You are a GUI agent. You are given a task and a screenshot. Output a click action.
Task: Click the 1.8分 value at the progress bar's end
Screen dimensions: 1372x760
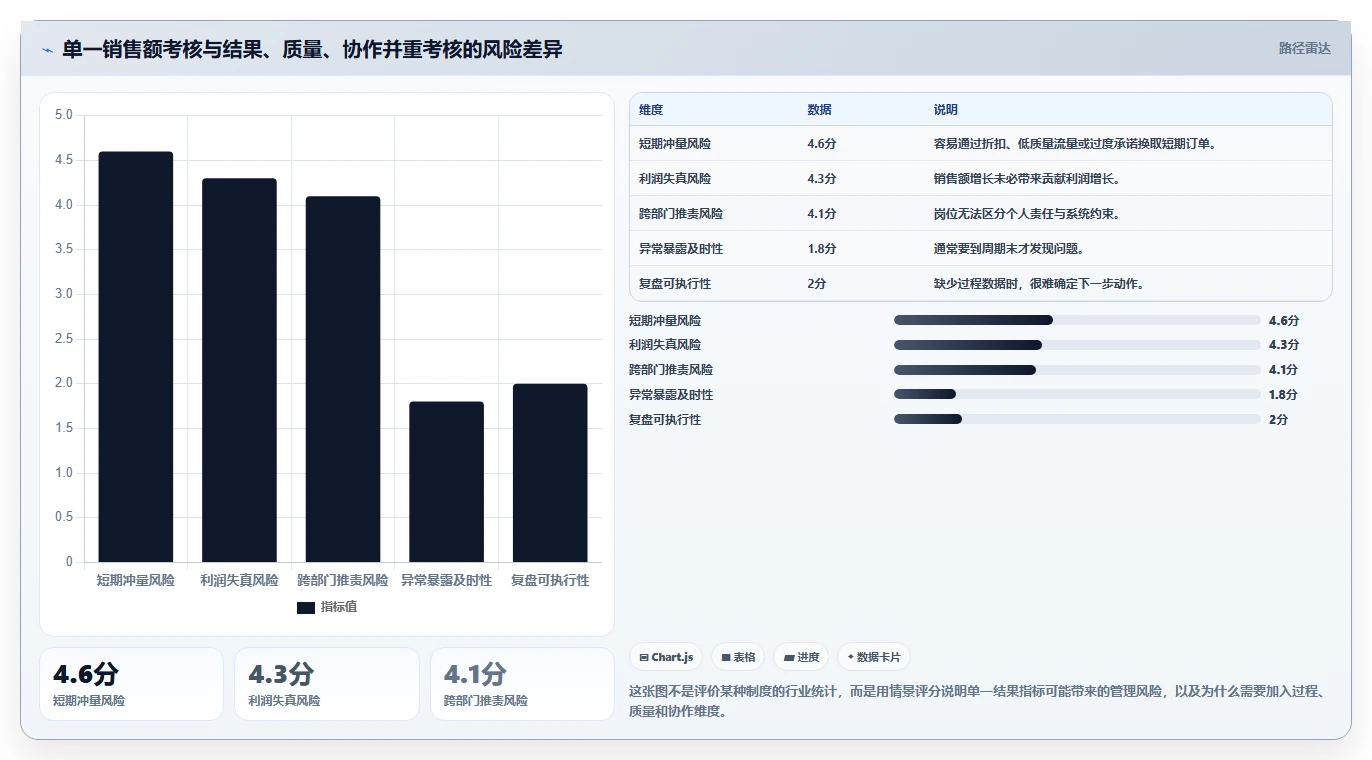pos(1284,395)
